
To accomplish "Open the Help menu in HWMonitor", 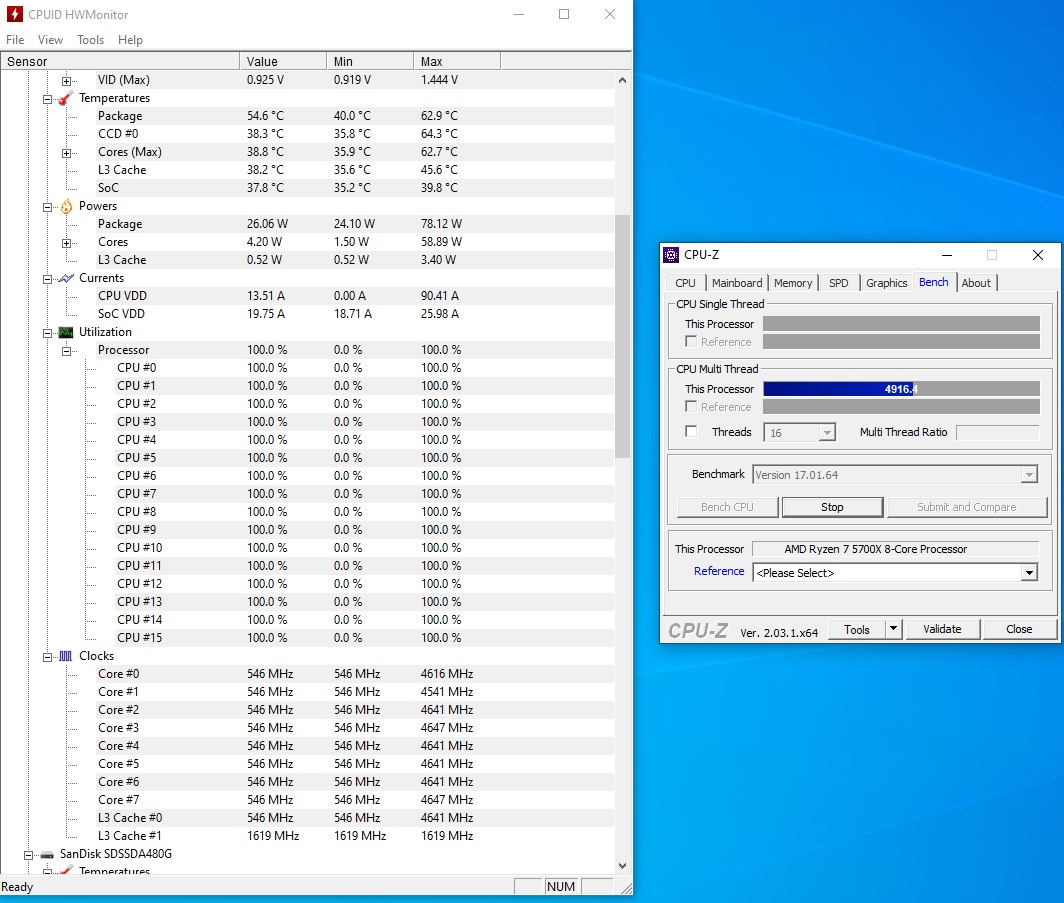I will pyautogui.click(x=130, y=40).
